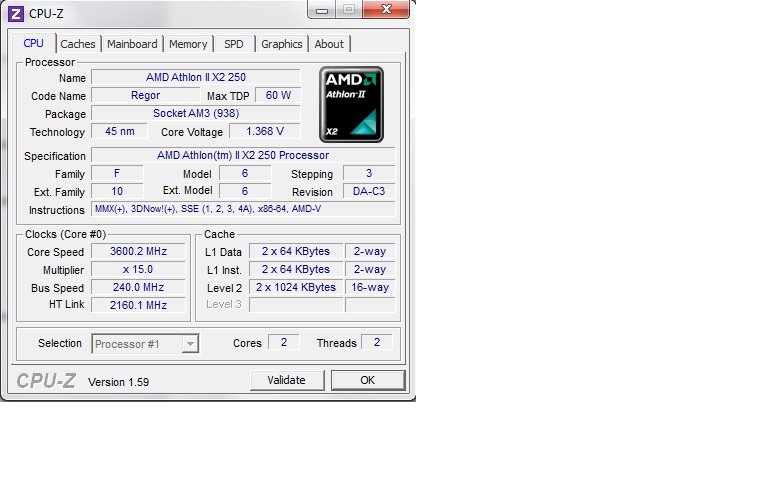Click the L1 Data size 2 x 64 KBytes

point(296,251)
